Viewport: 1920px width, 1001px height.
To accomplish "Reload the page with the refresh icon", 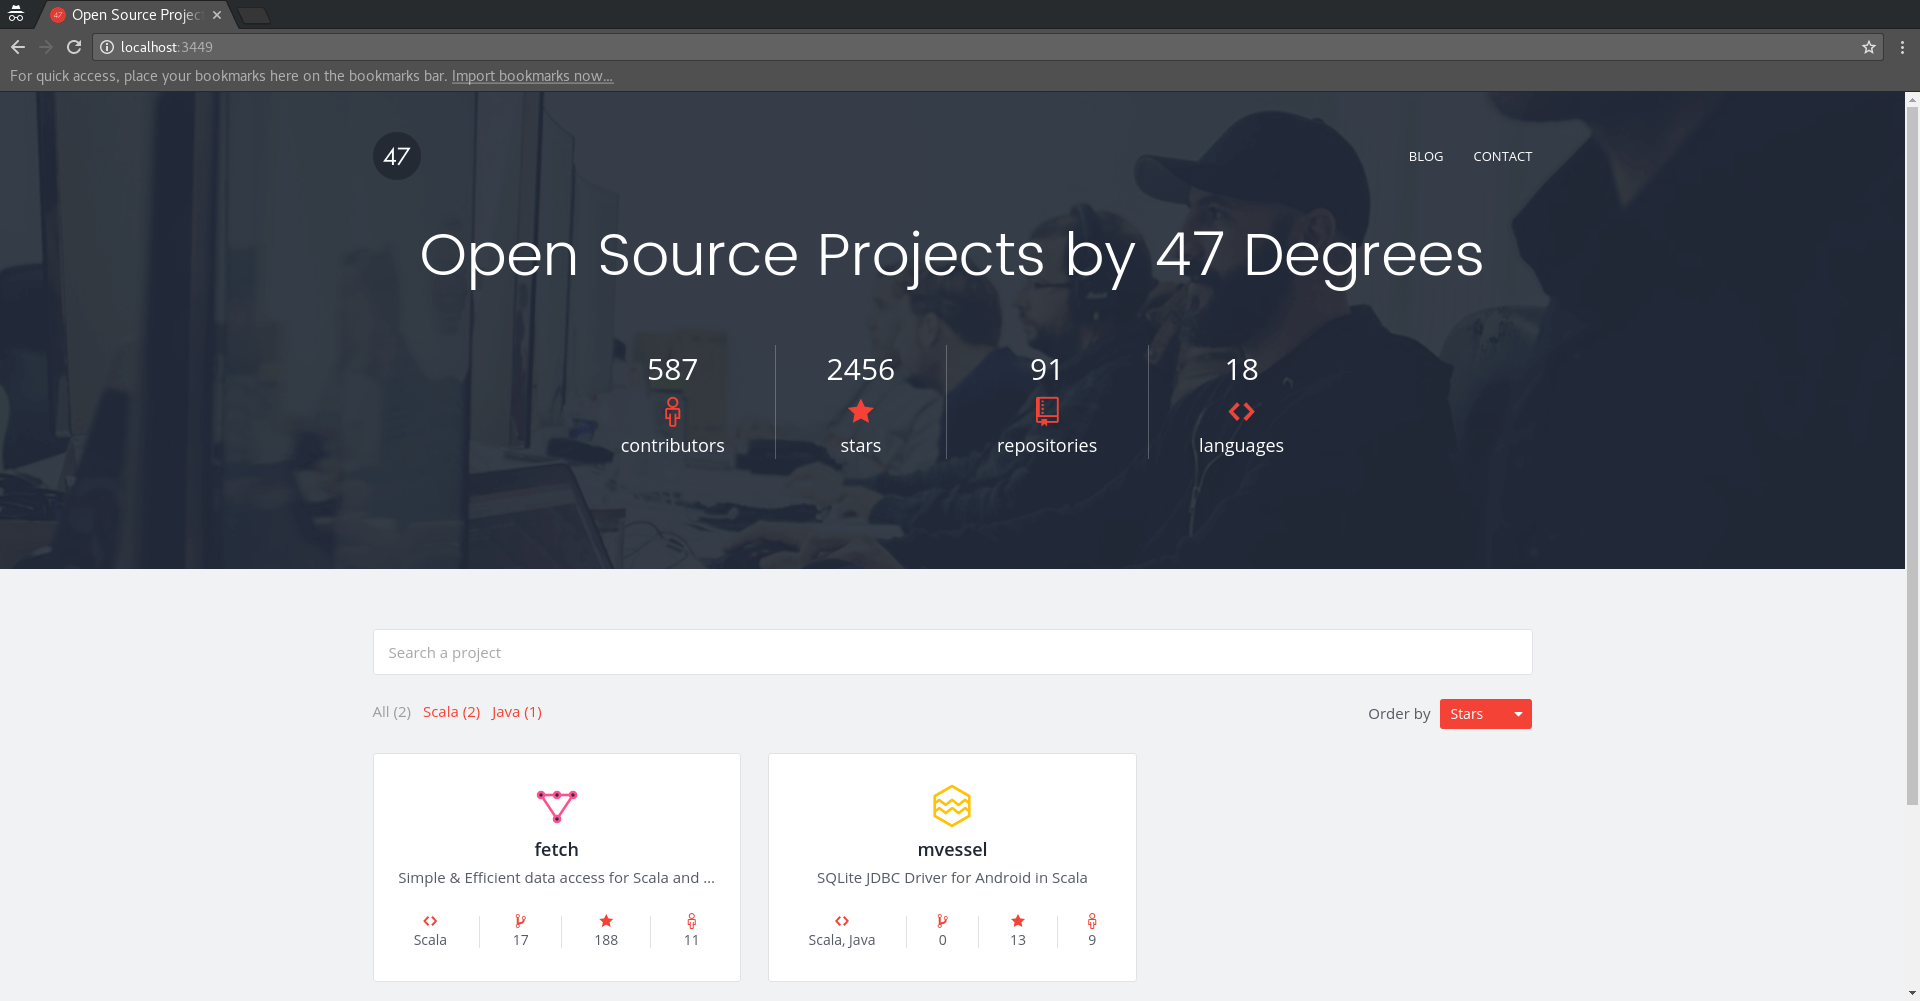I will (x=74, y=47).
